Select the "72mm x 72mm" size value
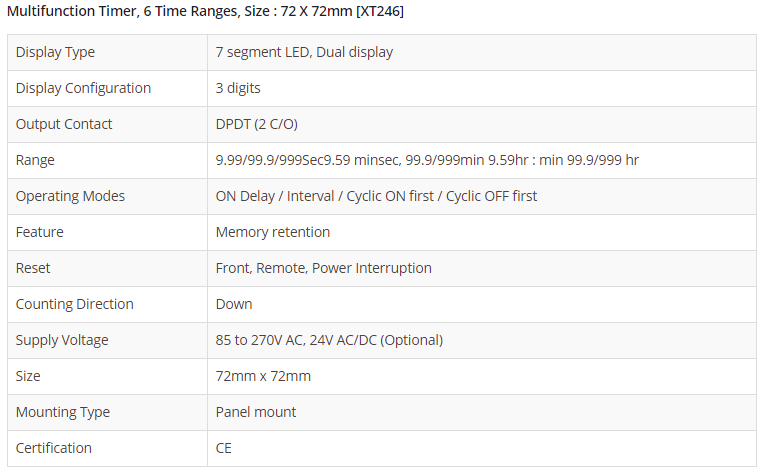The height and width of the screenshot is (474, 764). click(263, 376)
